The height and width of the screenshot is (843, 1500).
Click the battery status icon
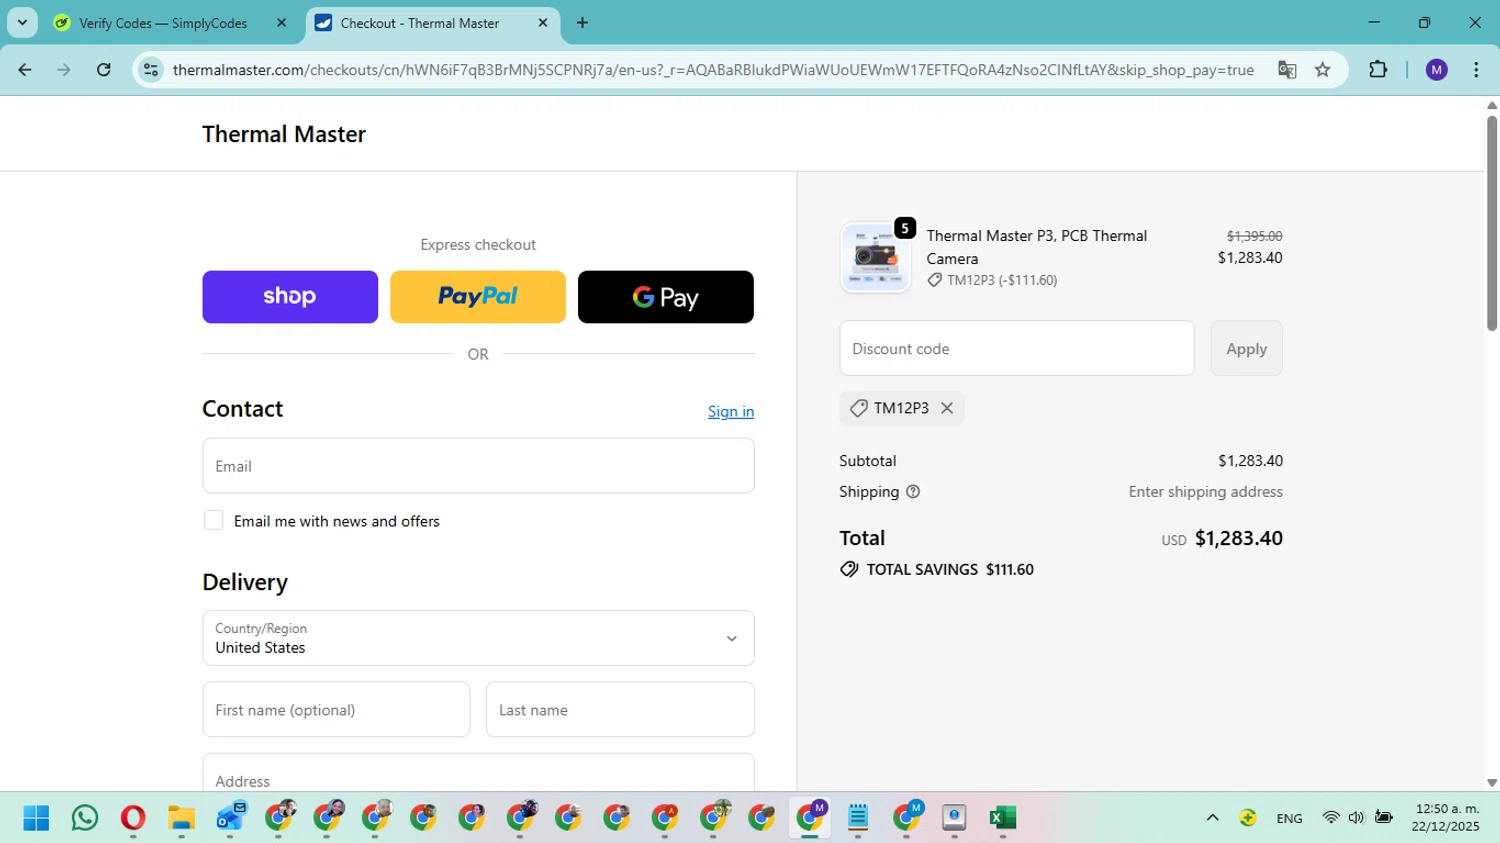[x=1384, y=818]
